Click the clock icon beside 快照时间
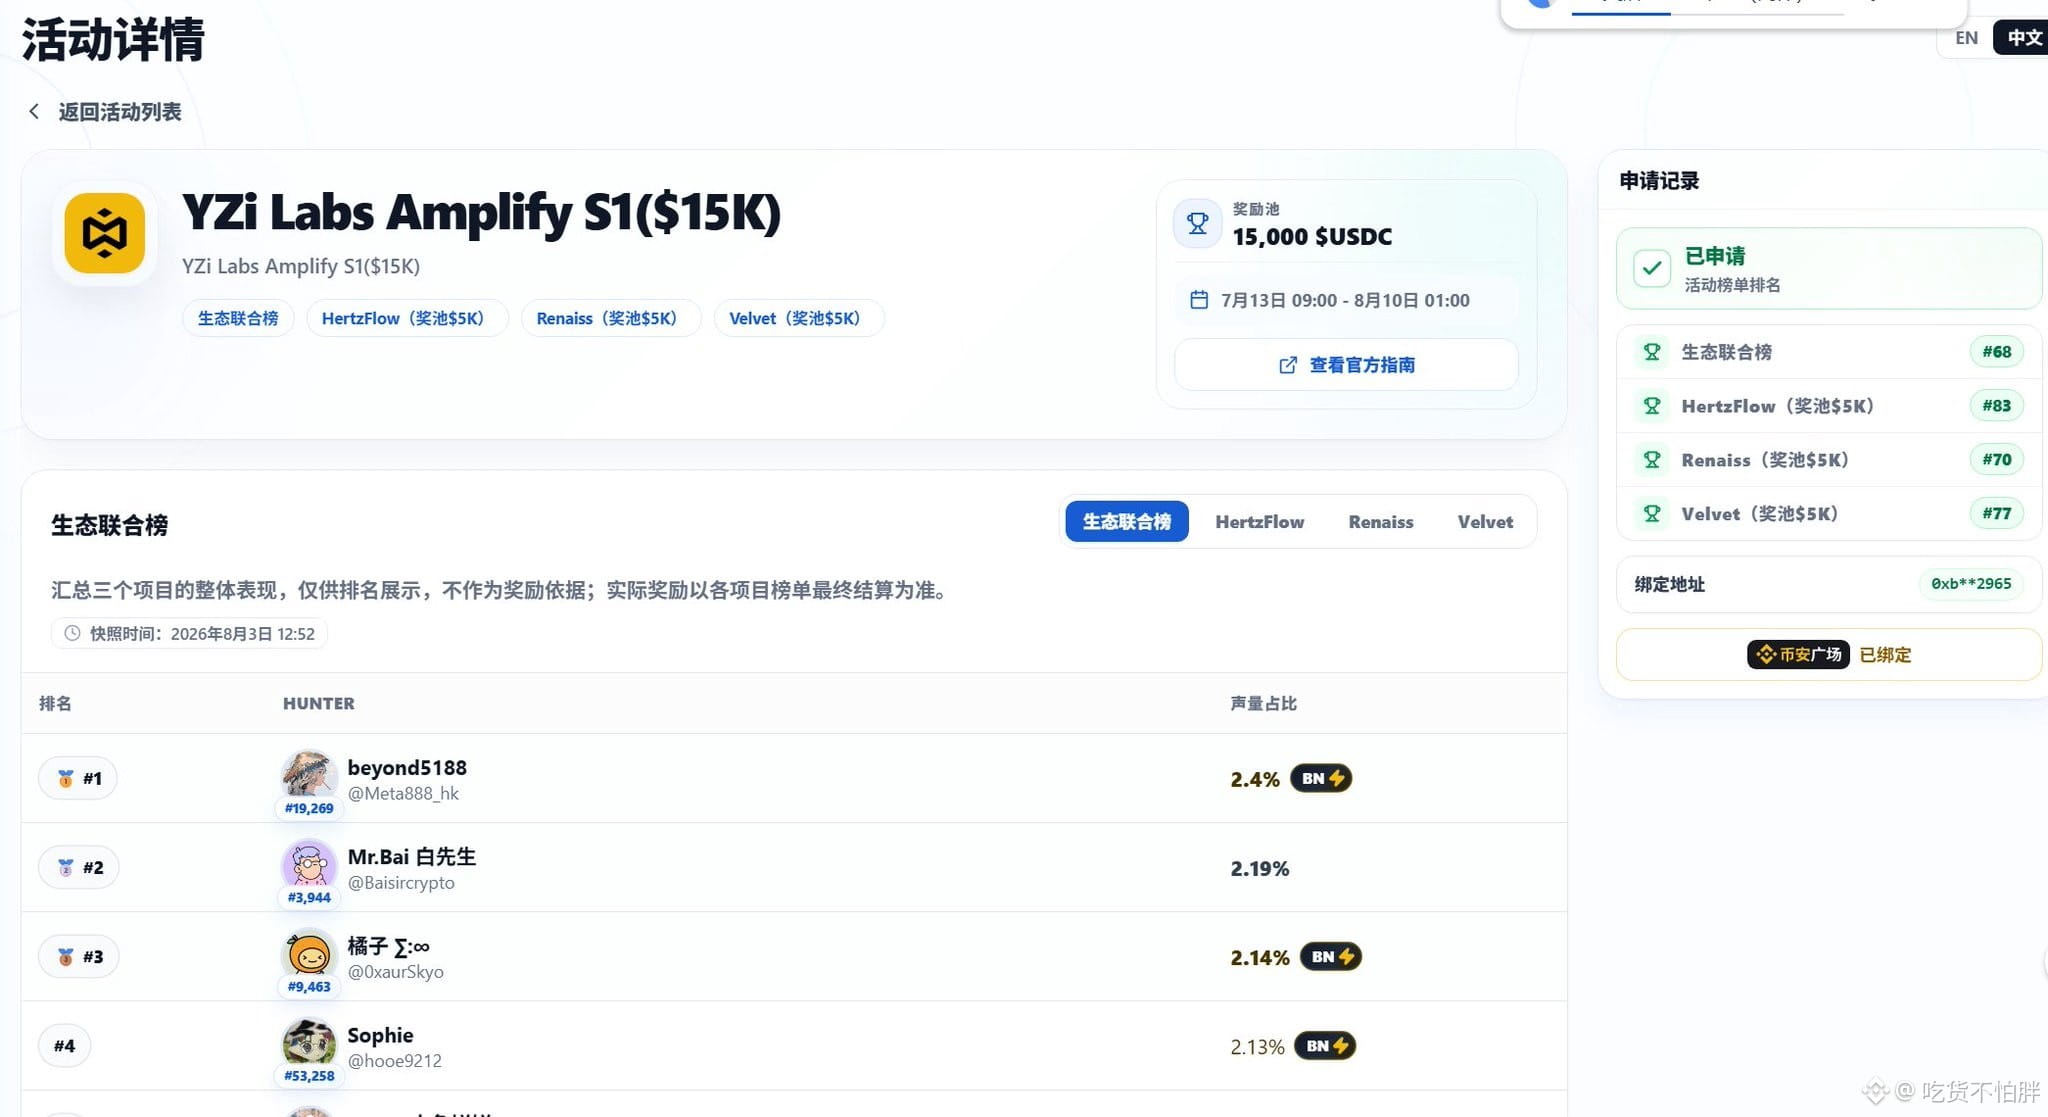The image size is (2048, 1117). (x=72, y=633)
